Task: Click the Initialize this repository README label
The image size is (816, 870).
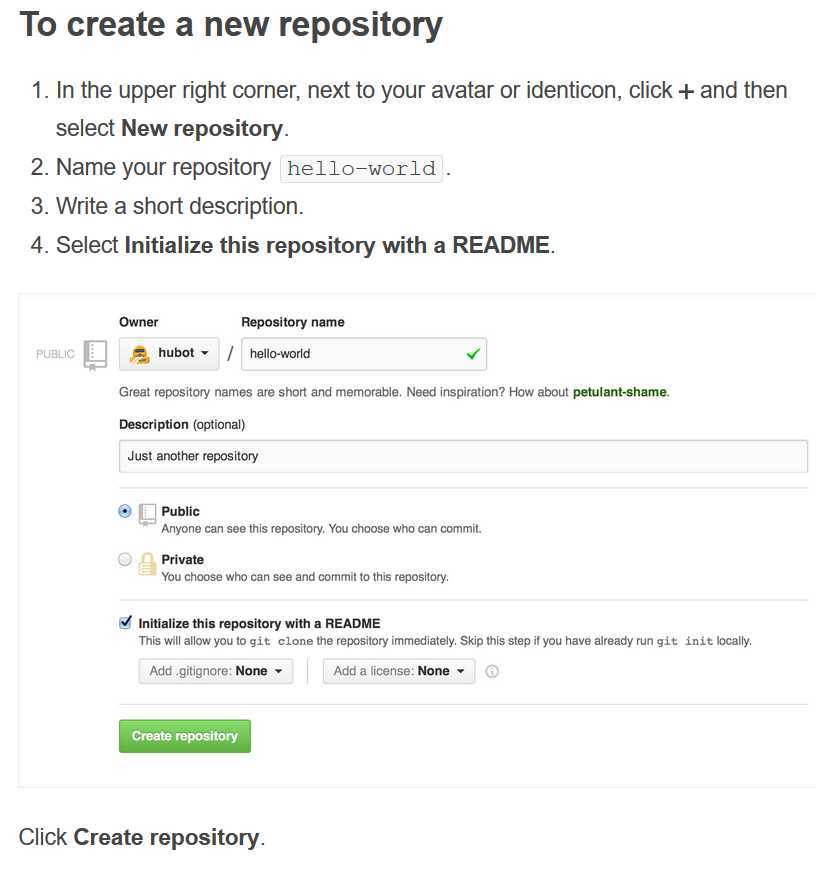Action: click(x=259, y=624)
